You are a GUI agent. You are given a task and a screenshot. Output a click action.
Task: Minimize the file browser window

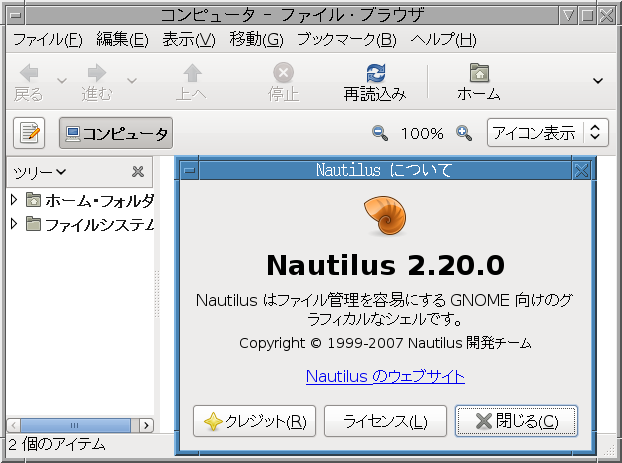click(x=569, y=16)
